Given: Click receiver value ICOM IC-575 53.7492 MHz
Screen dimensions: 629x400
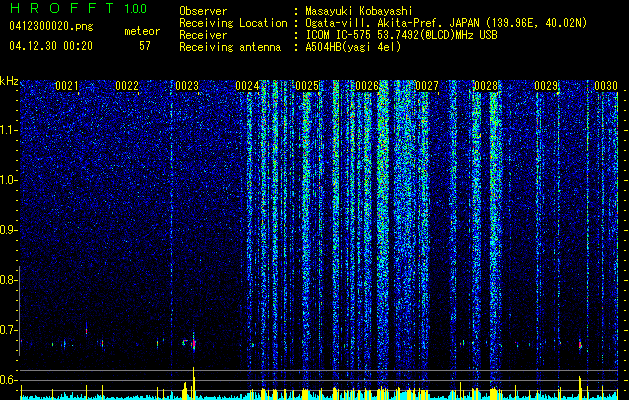Looking at the screenshot, I should coord(402,35).
